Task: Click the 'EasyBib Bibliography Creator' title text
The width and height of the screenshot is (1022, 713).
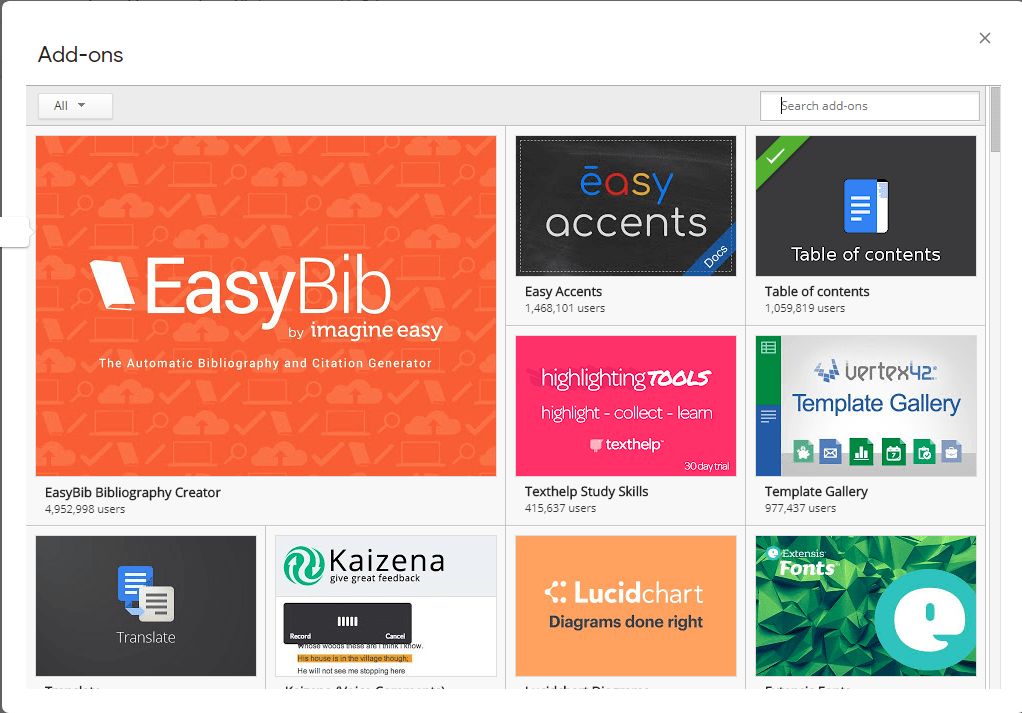Action: click(132, 493)
